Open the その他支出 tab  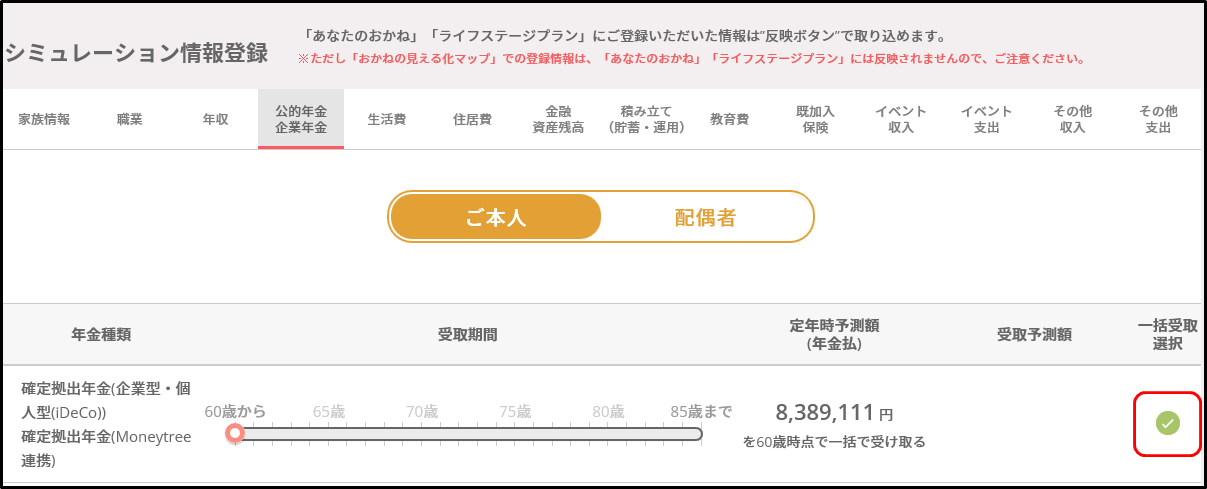pos(1158,119)
